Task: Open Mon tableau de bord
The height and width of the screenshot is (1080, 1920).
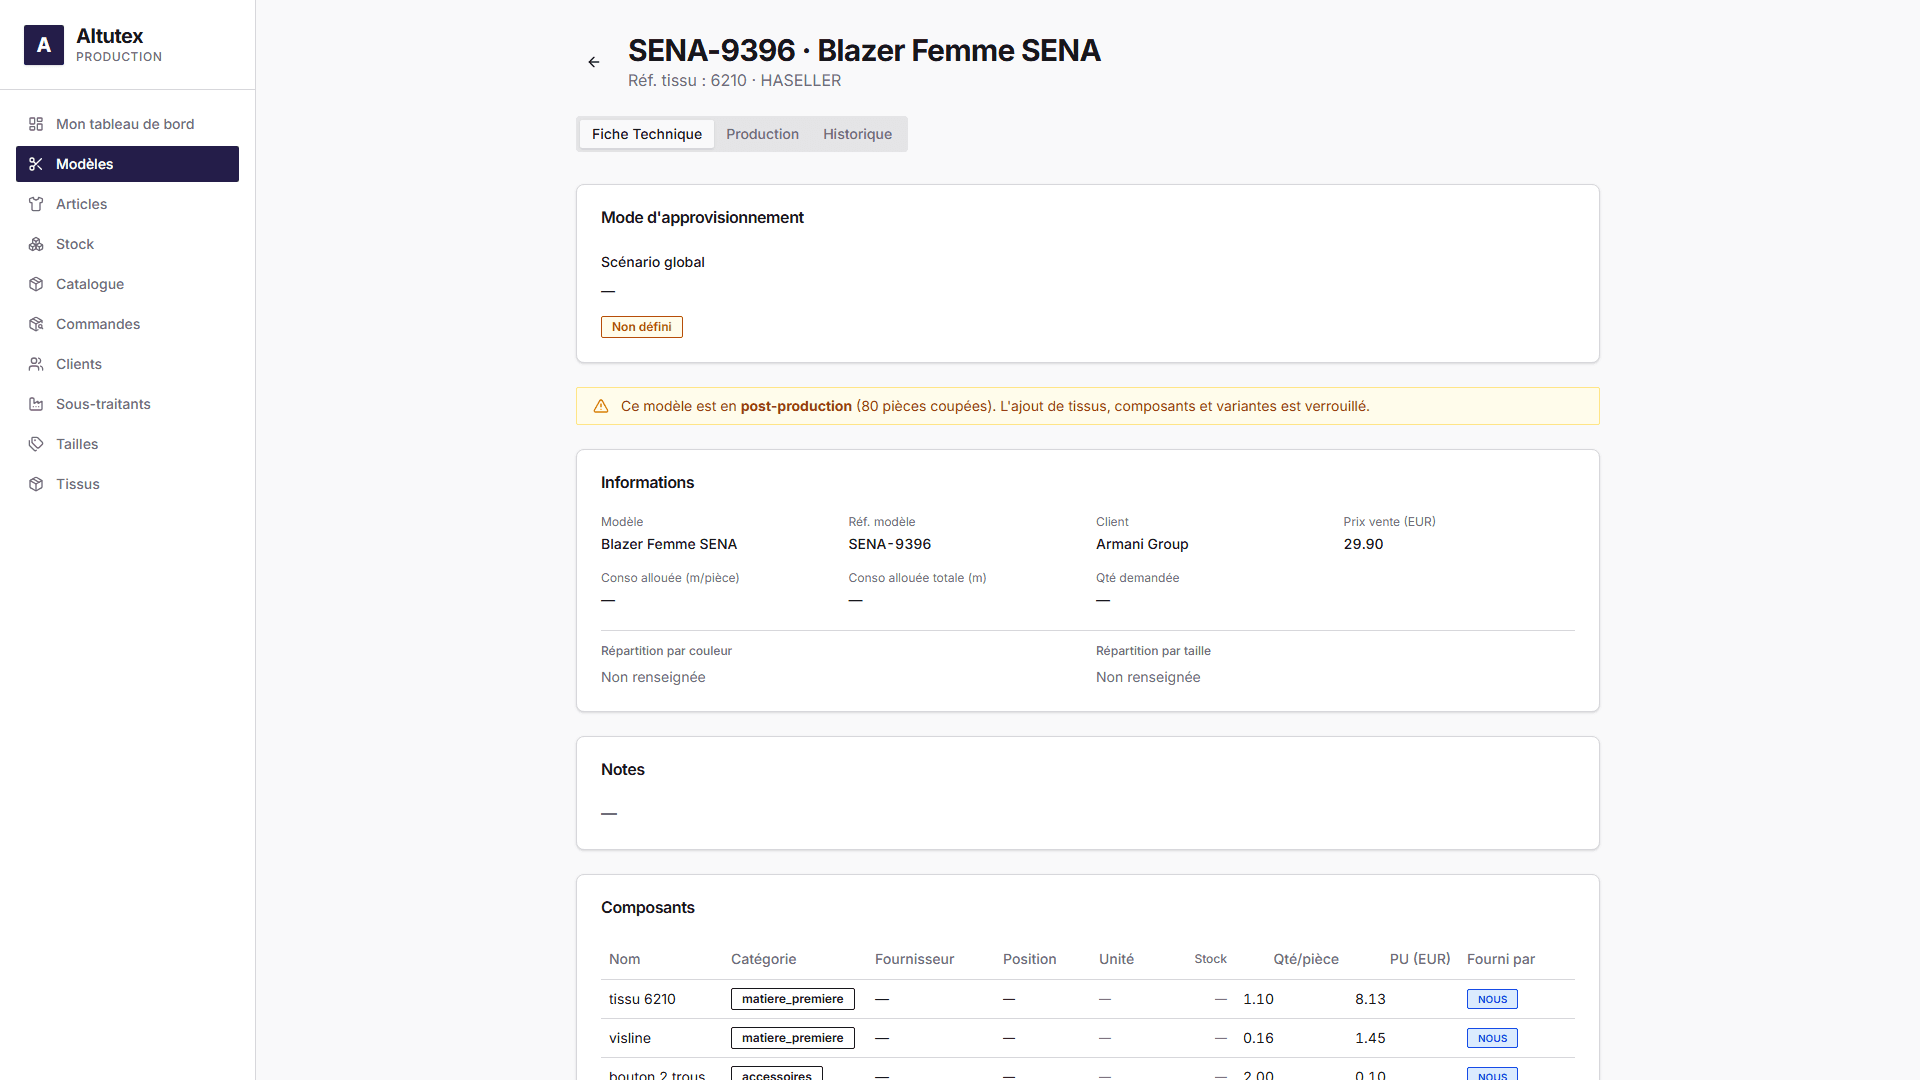Action: (x=127, y=124)
